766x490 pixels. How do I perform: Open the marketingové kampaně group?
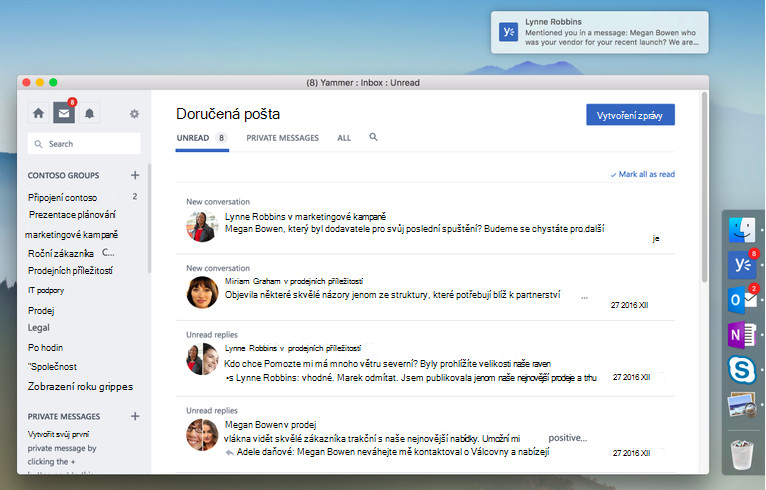(71, 235)
